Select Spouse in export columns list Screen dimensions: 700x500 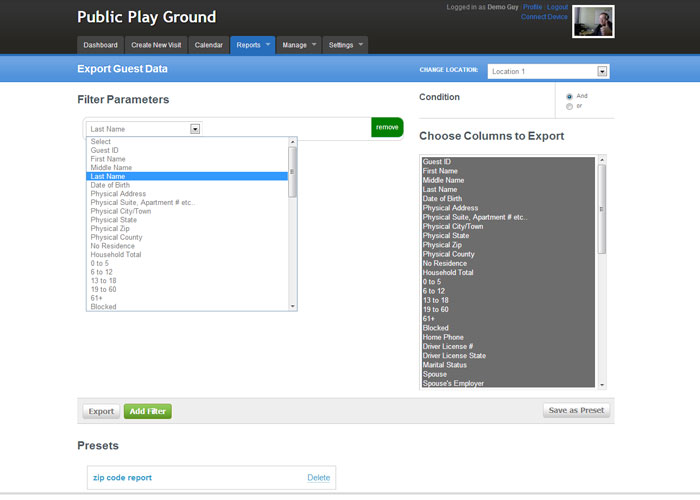tap(508, 374)
